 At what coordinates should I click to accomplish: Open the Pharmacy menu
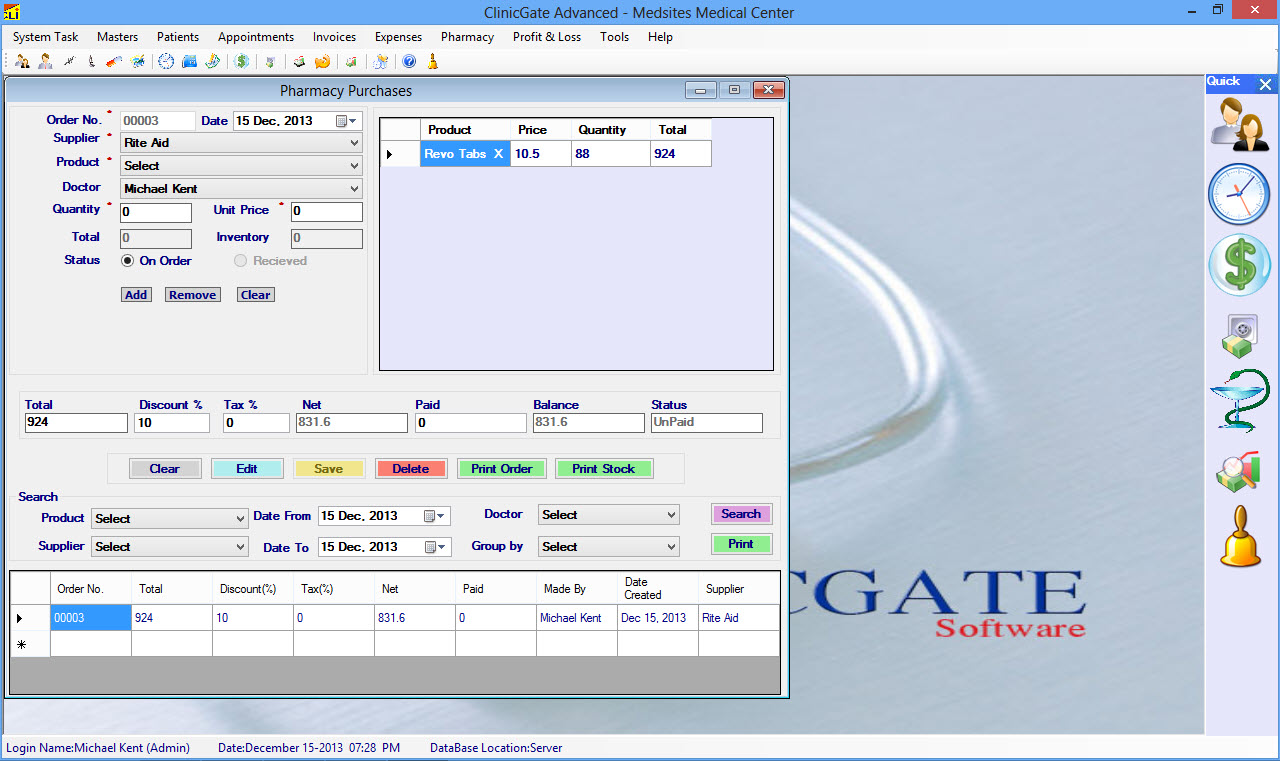[x=467, y=37]
